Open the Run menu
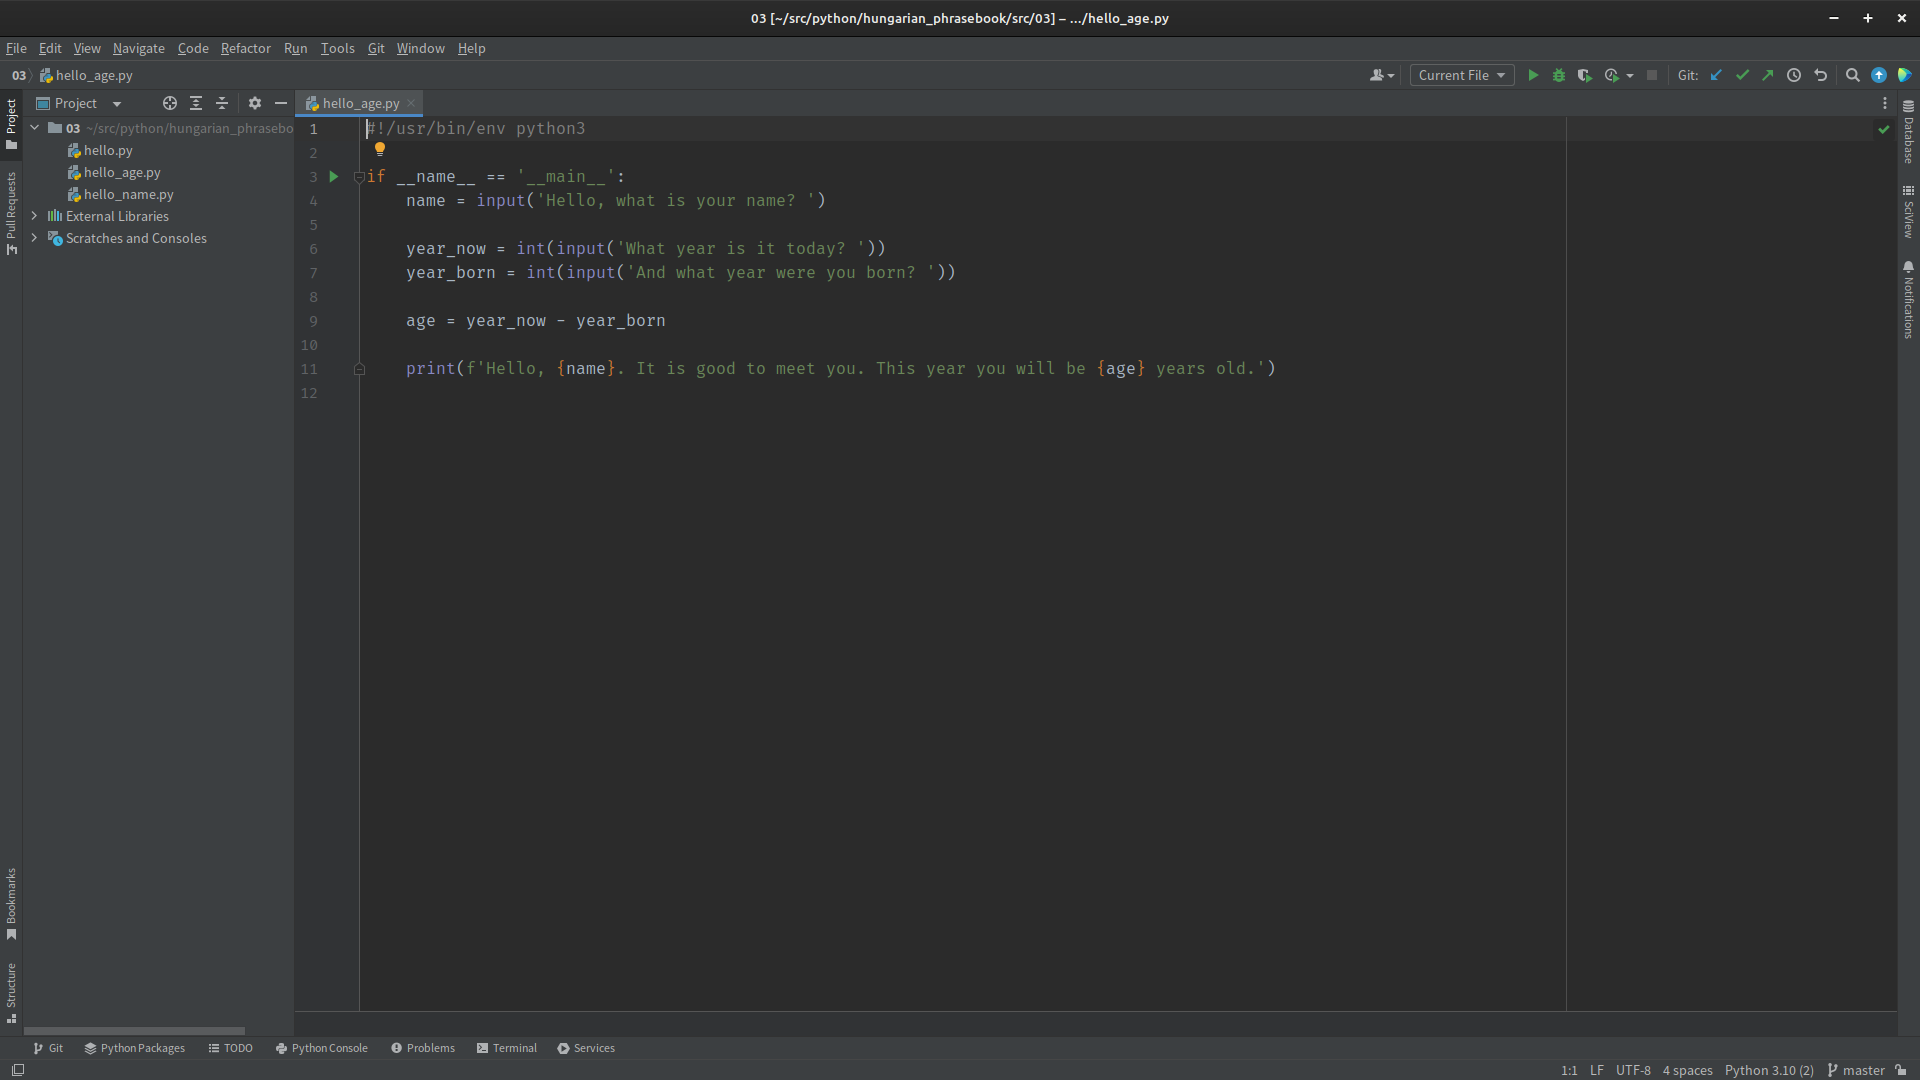1920x1080 pixels. tap(295, 48)
